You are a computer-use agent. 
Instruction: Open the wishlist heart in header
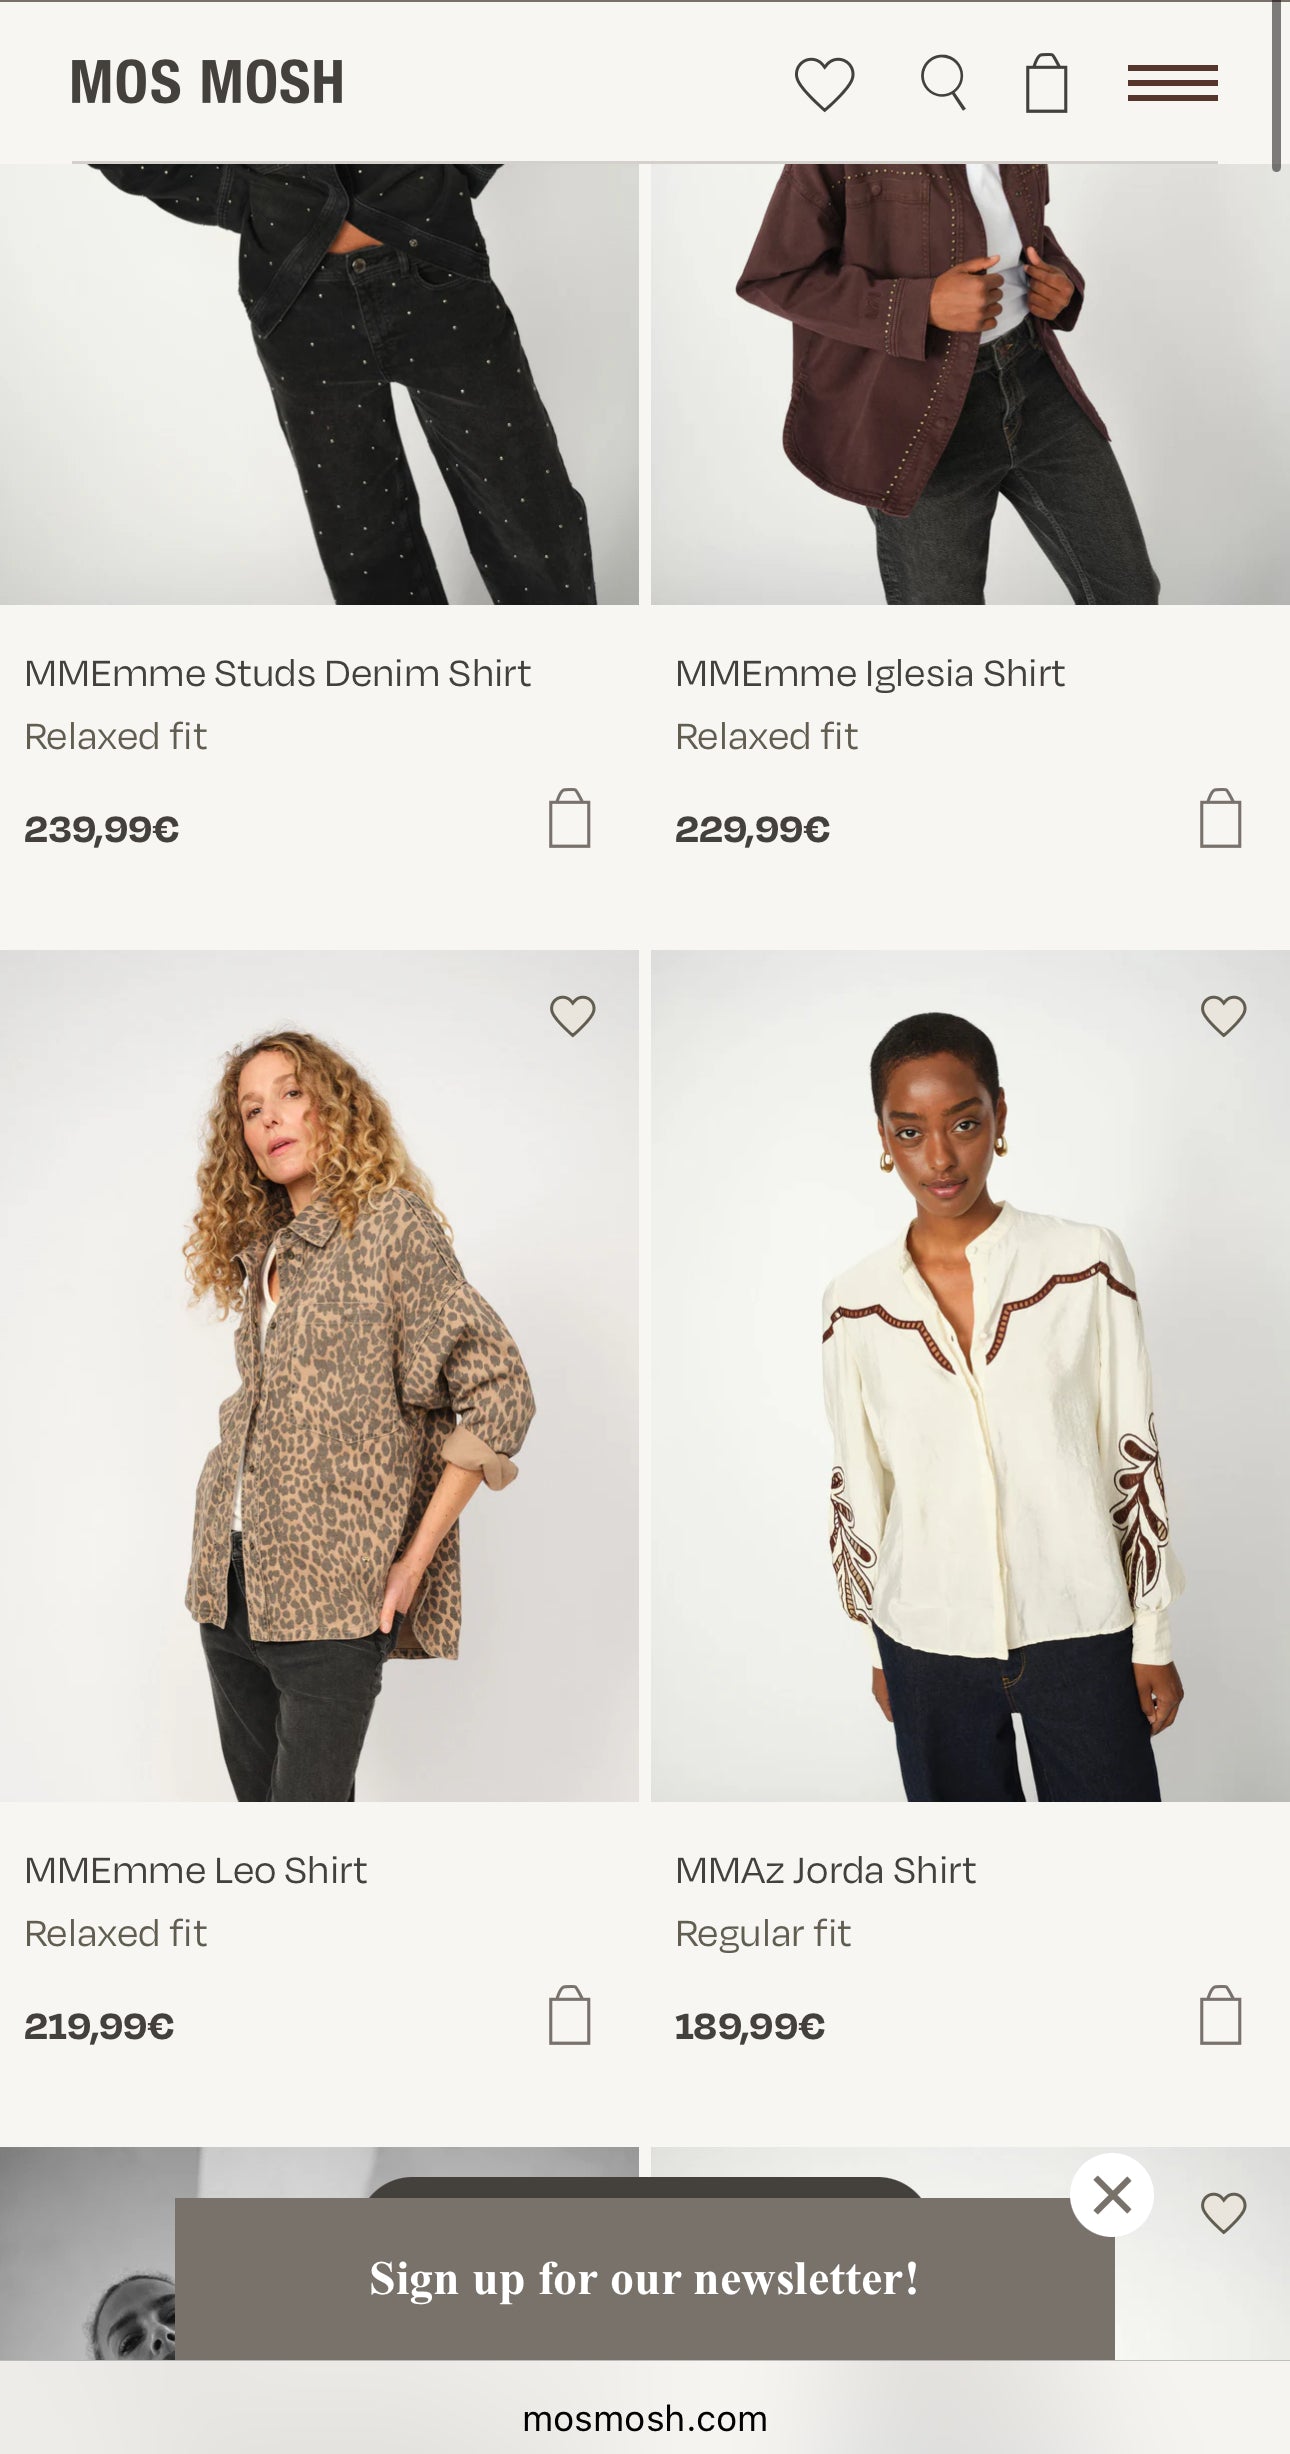pos(824,83)
